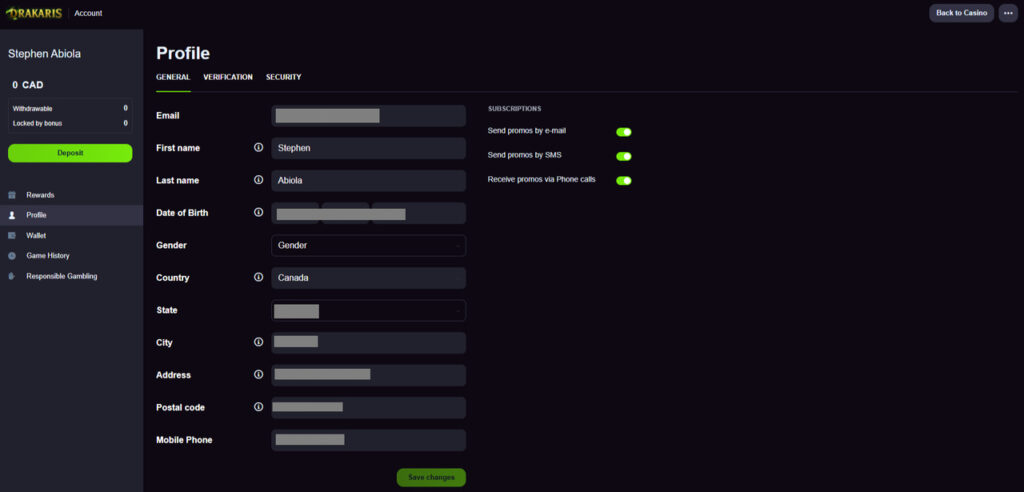Toggle Receive promos via Phone calls switch
The image size is (1024, 492).
(624, 180)
